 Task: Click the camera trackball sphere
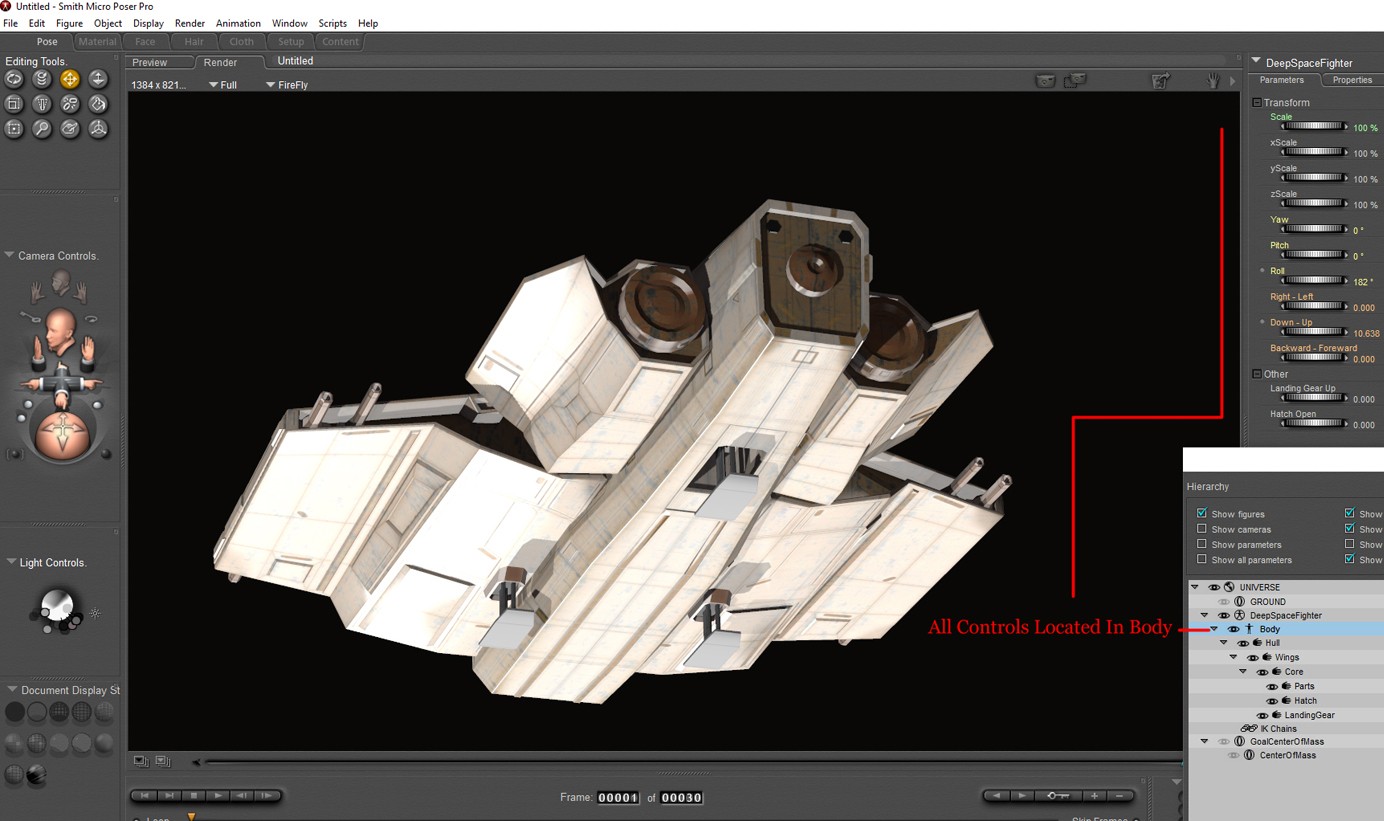(63, 434)
